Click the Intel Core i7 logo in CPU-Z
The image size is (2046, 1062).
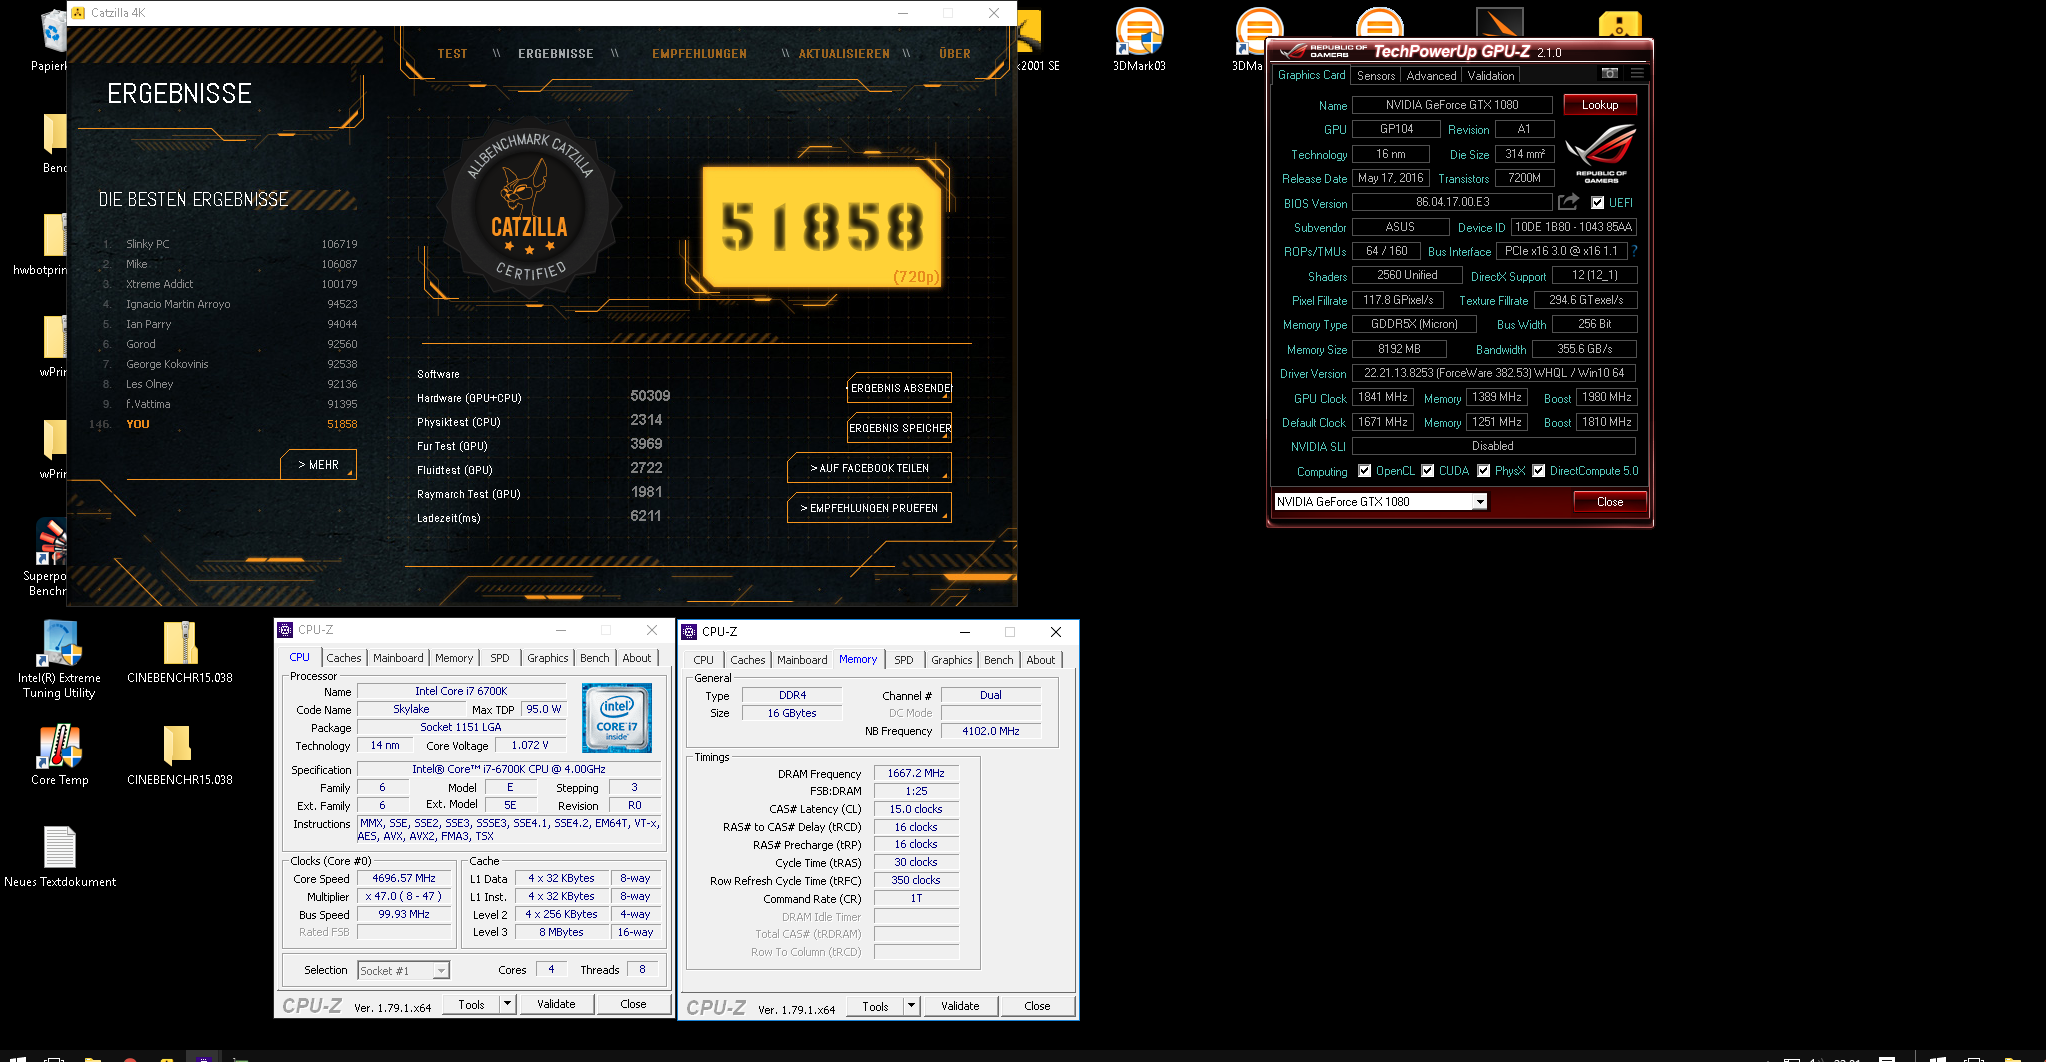pos(617,717)
